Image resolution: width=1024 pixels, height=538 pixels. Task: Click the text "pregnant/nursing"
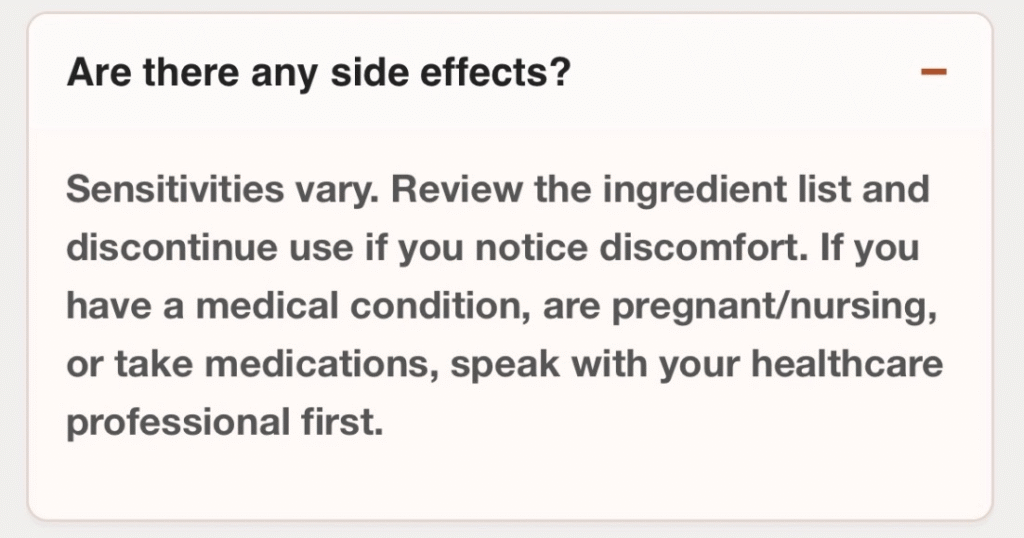tap(775, 305)
